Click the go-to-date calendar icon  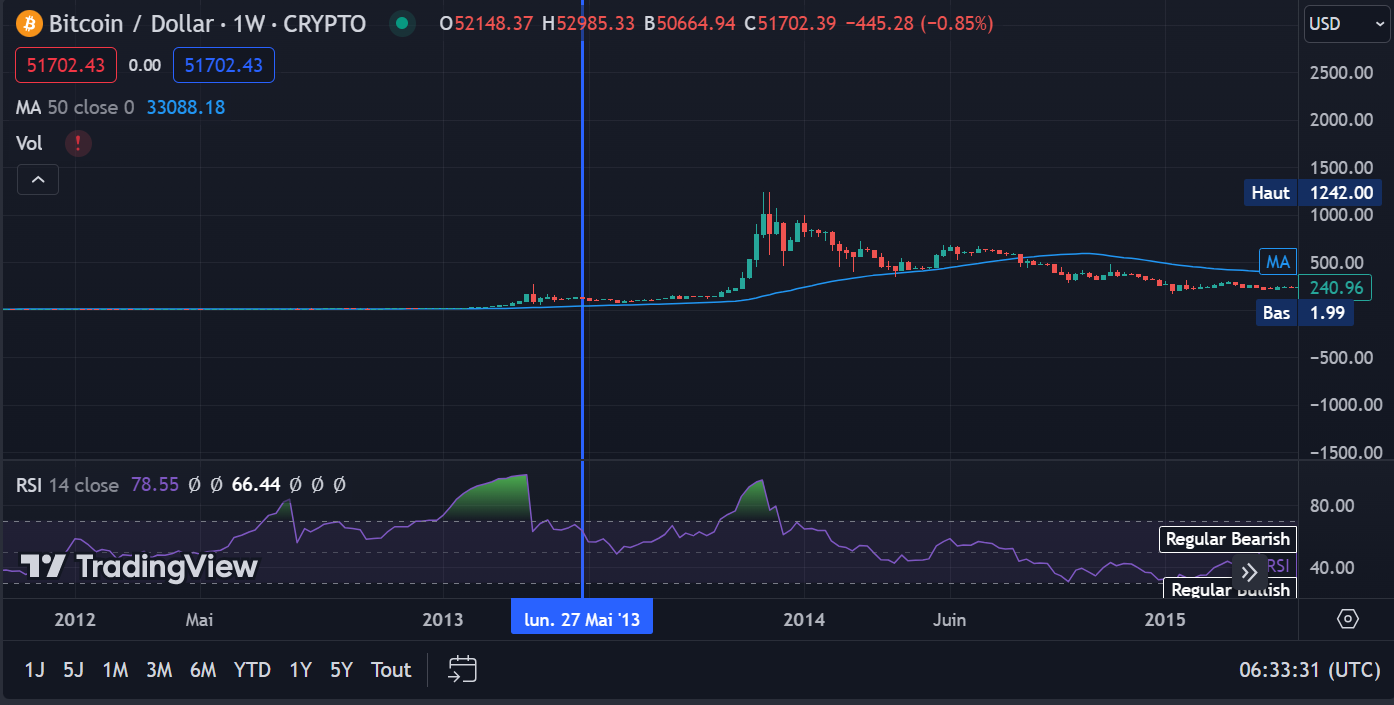tap(462, 669)
